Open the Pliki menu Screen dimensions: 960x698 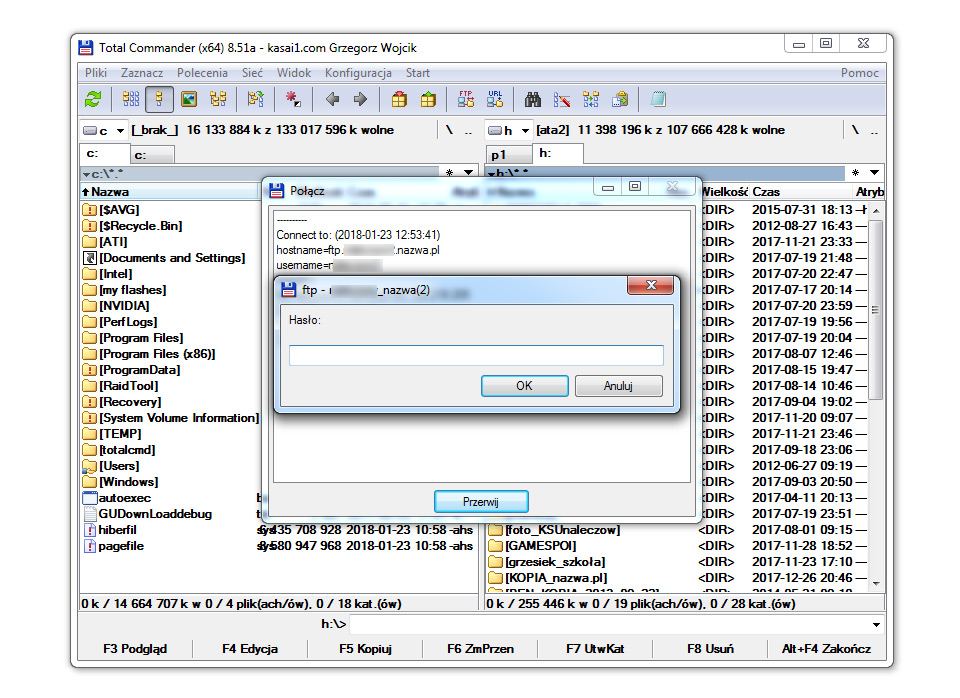pos(96,73)
